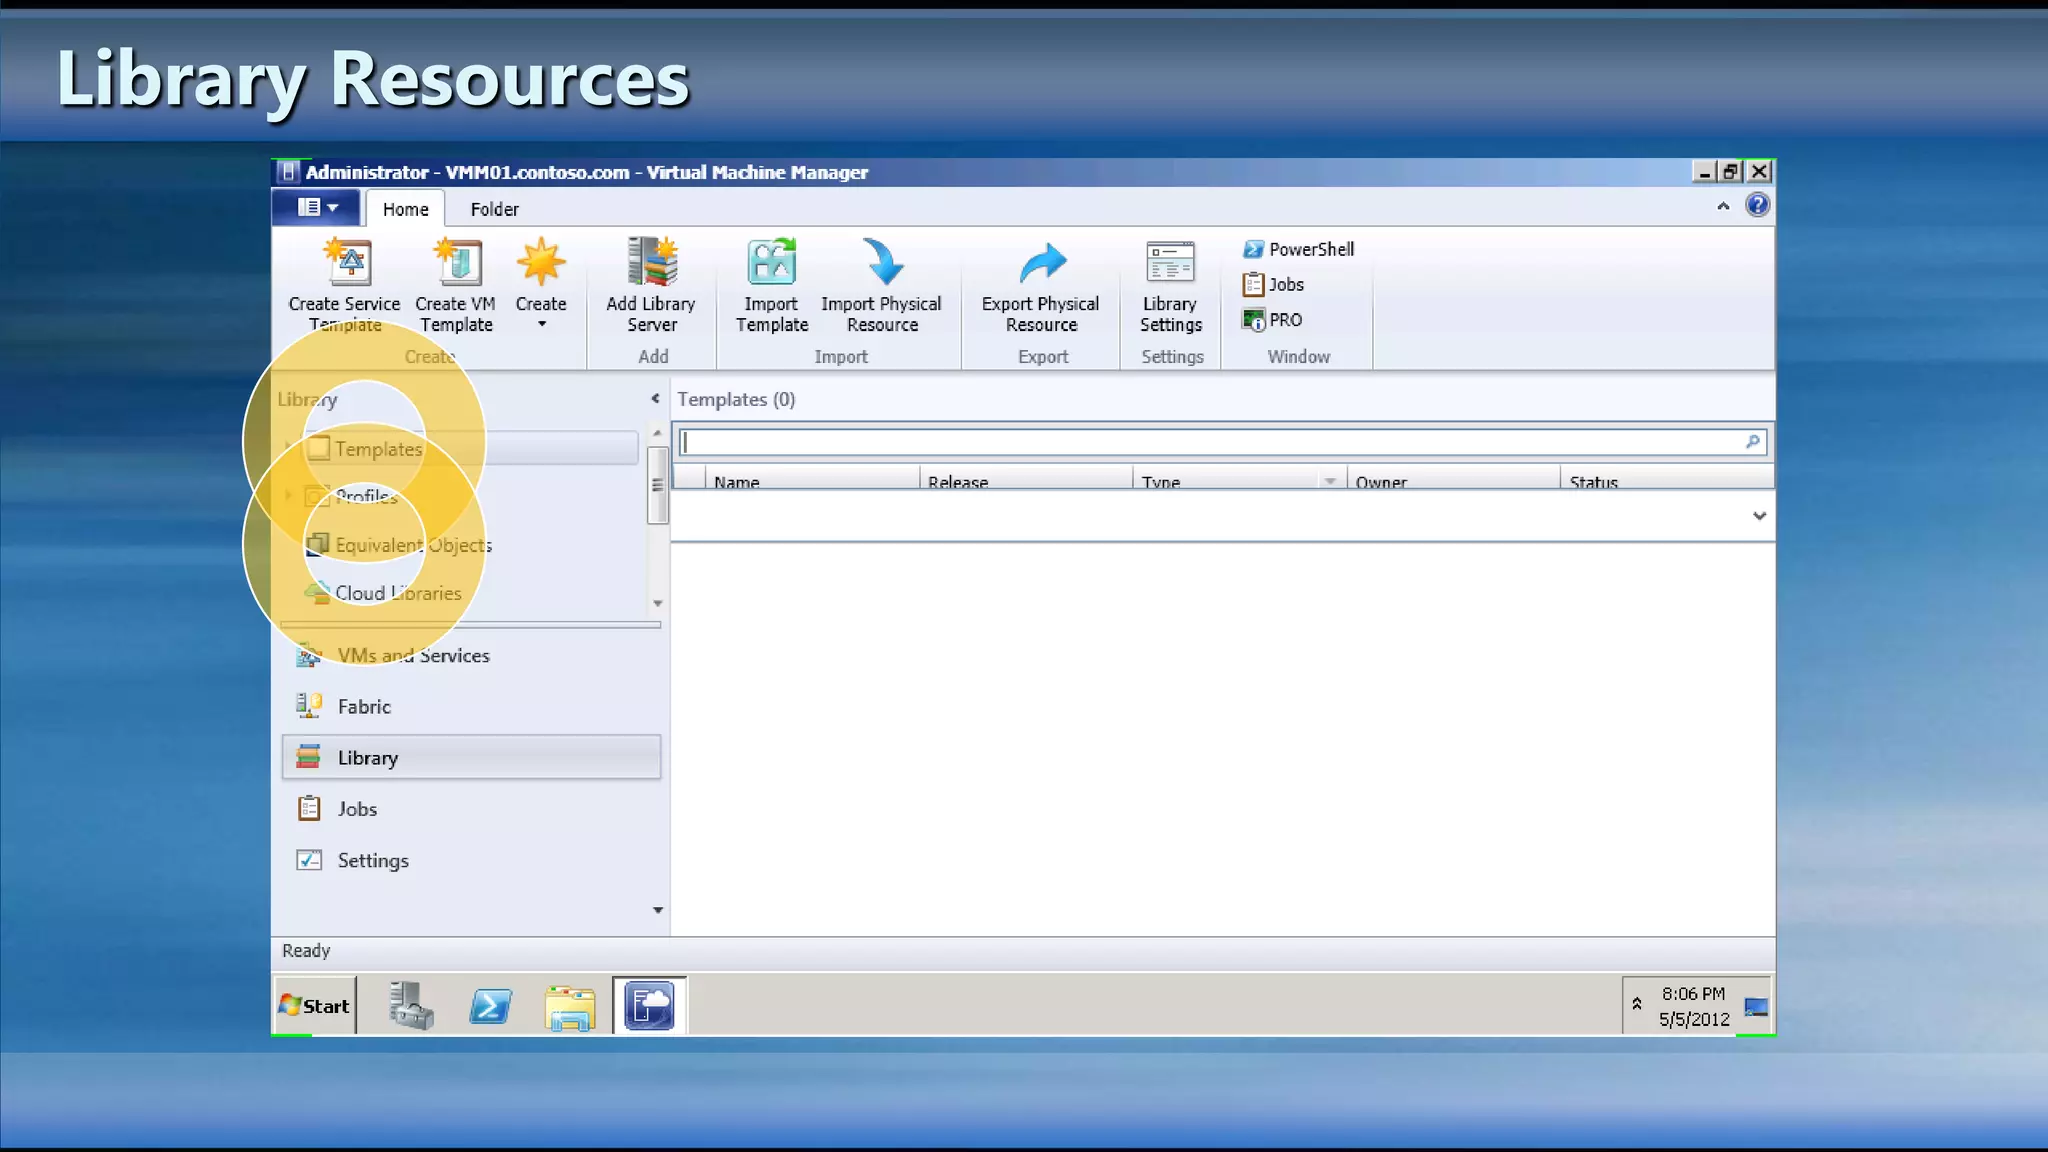
Task: Open the Jobs window from ribbon
Action: coord(1273,284)
